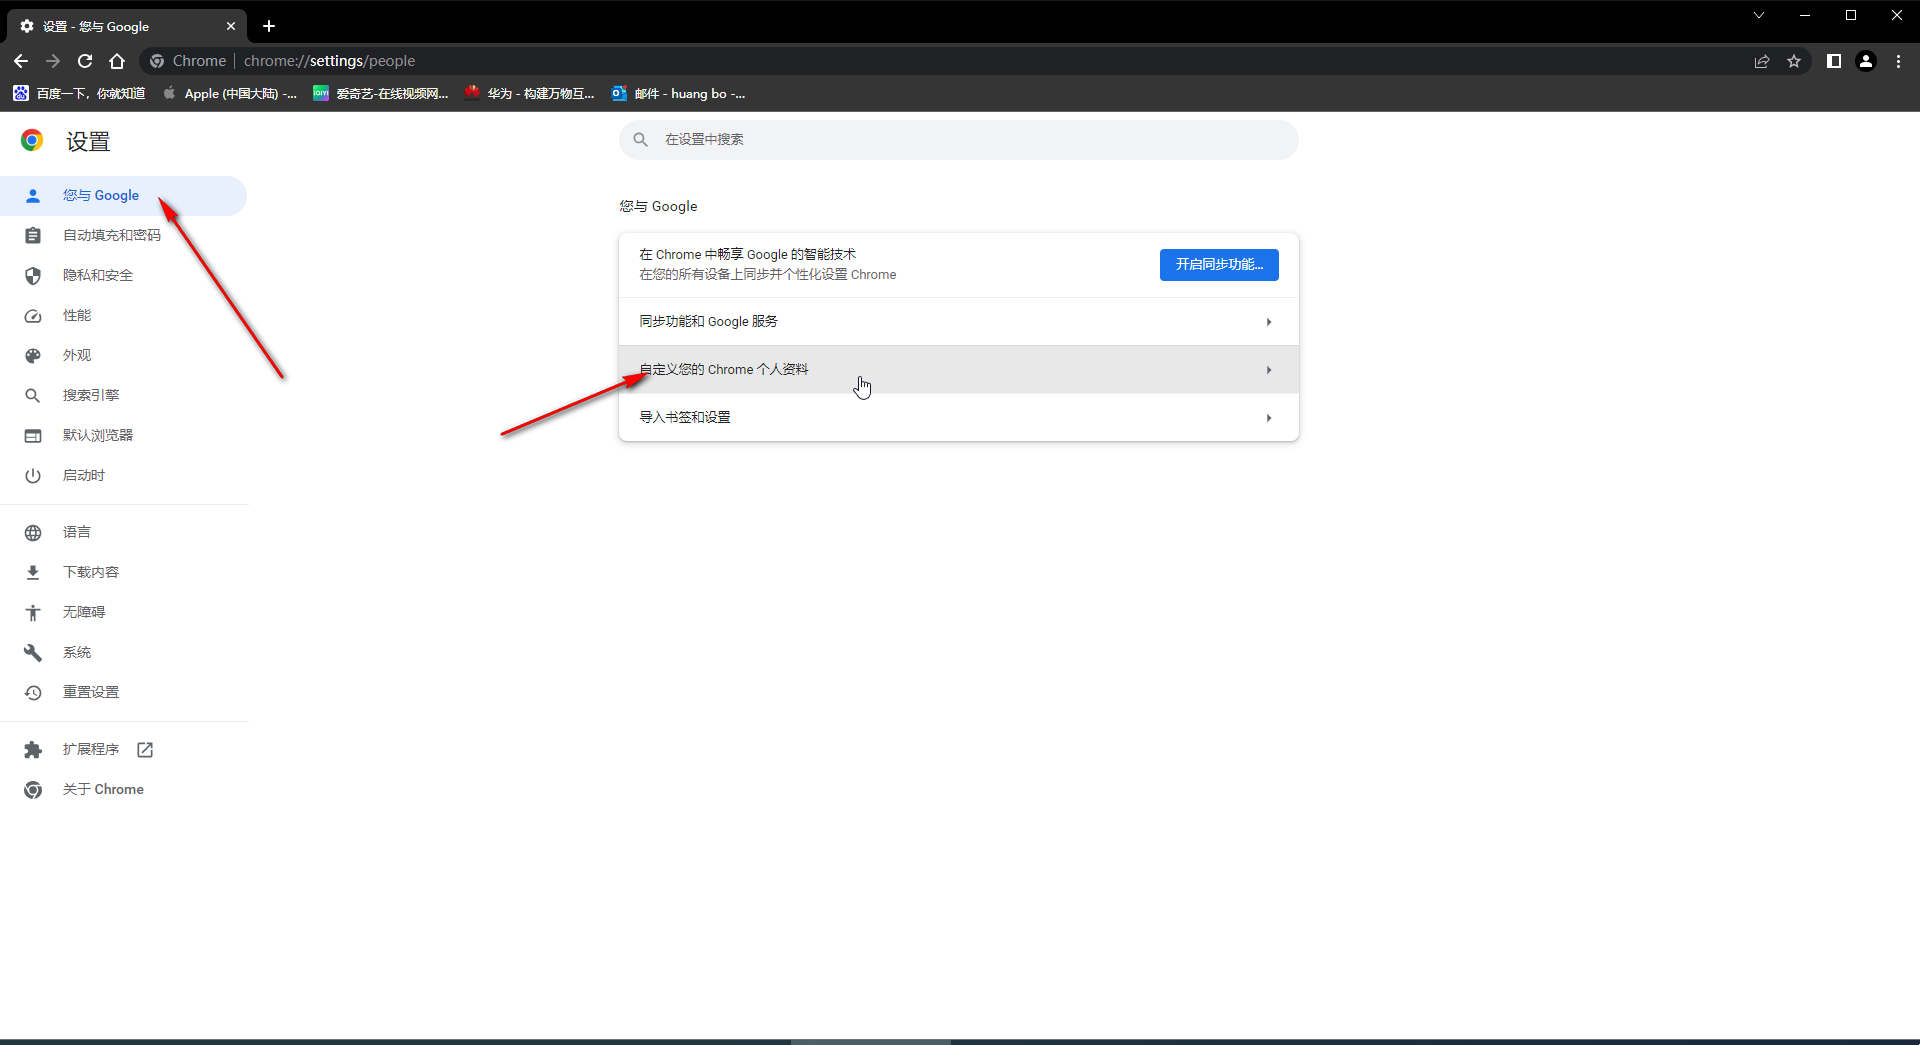Image resolution: width=1920 pixels, height=1045 pixels.
Task: Open tab search chevron in title bar
Action: [1759, 15]
